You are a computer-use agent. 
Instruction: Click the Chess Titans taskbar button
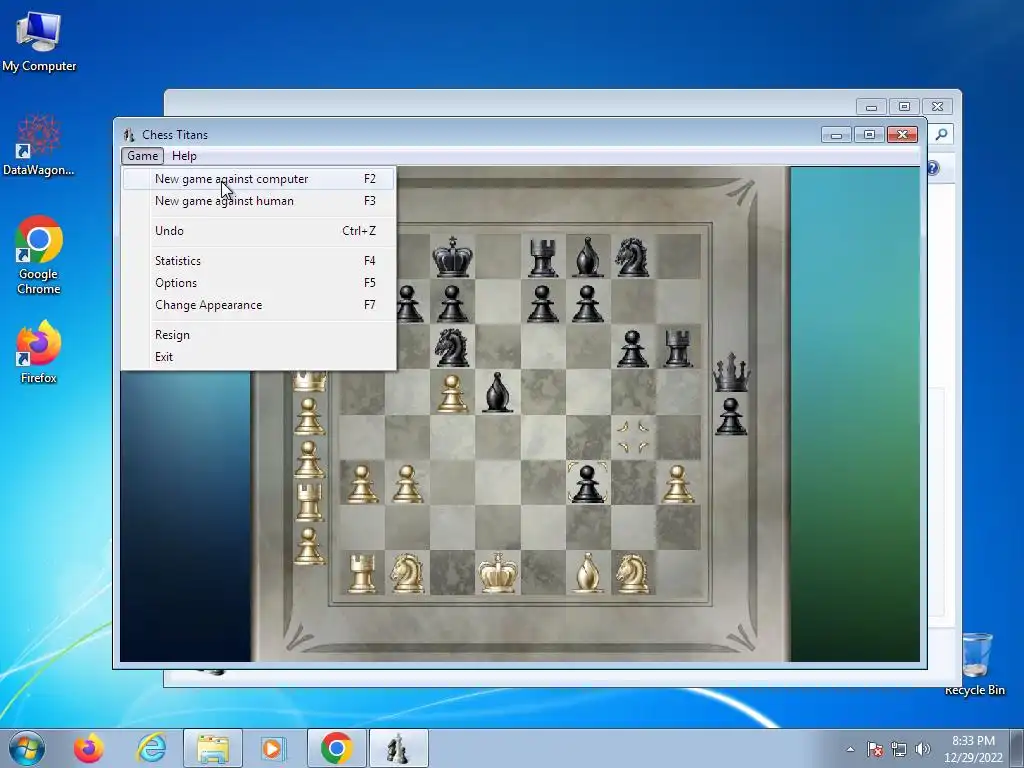point(398,748)
